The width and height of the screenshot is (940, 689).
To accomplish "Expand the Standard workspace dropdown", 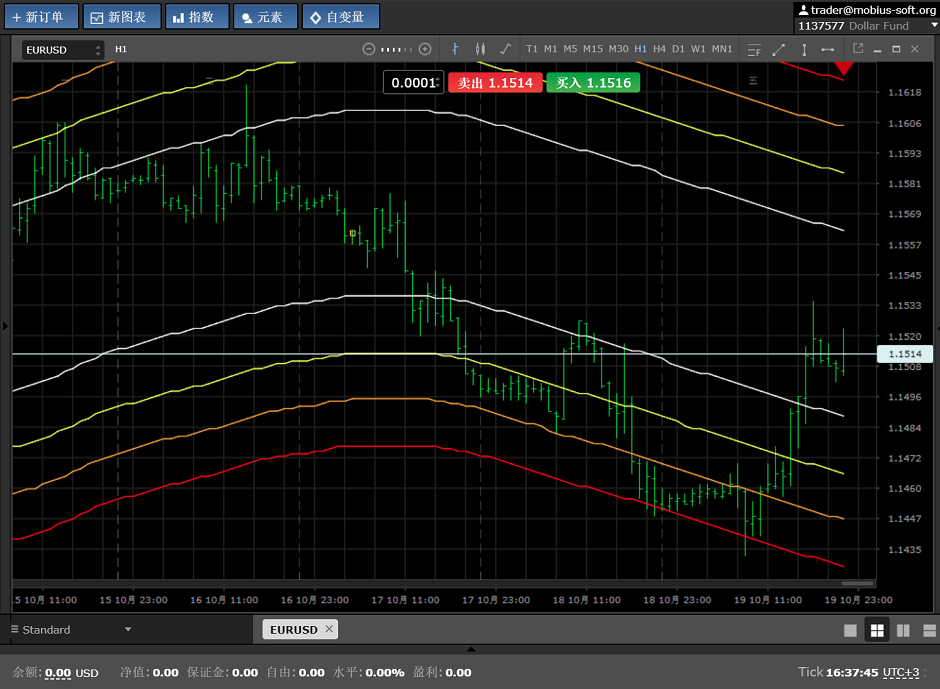I will 128,630.
